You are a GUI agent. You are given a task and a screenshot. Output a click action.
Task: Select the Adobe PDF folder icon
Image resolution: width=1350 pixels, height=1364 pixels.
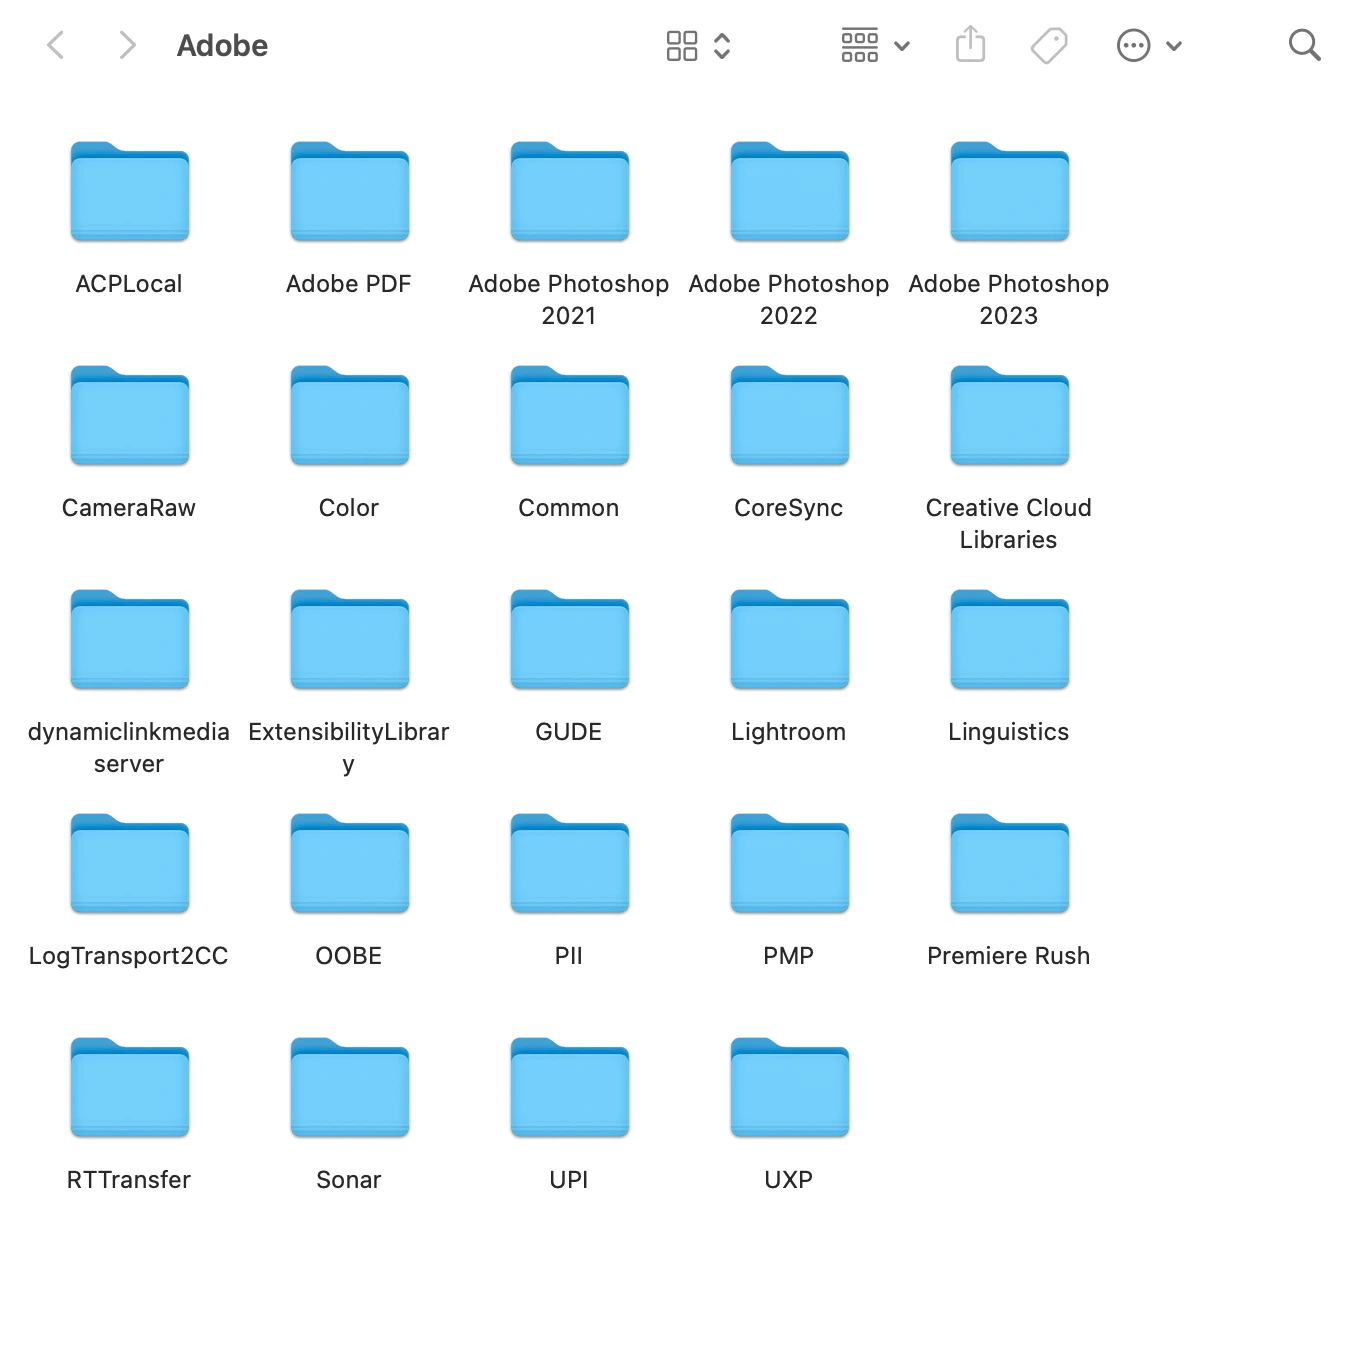(x=350, y=192)
